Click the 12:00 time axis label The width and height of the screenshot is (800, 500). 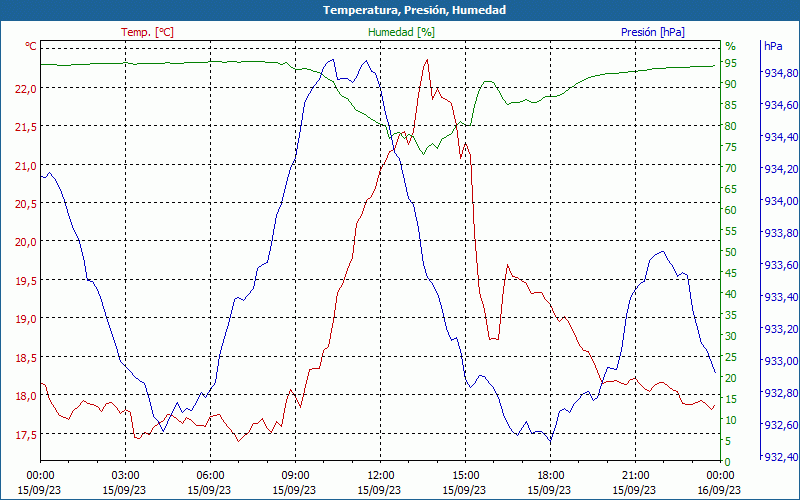[380, 476]
